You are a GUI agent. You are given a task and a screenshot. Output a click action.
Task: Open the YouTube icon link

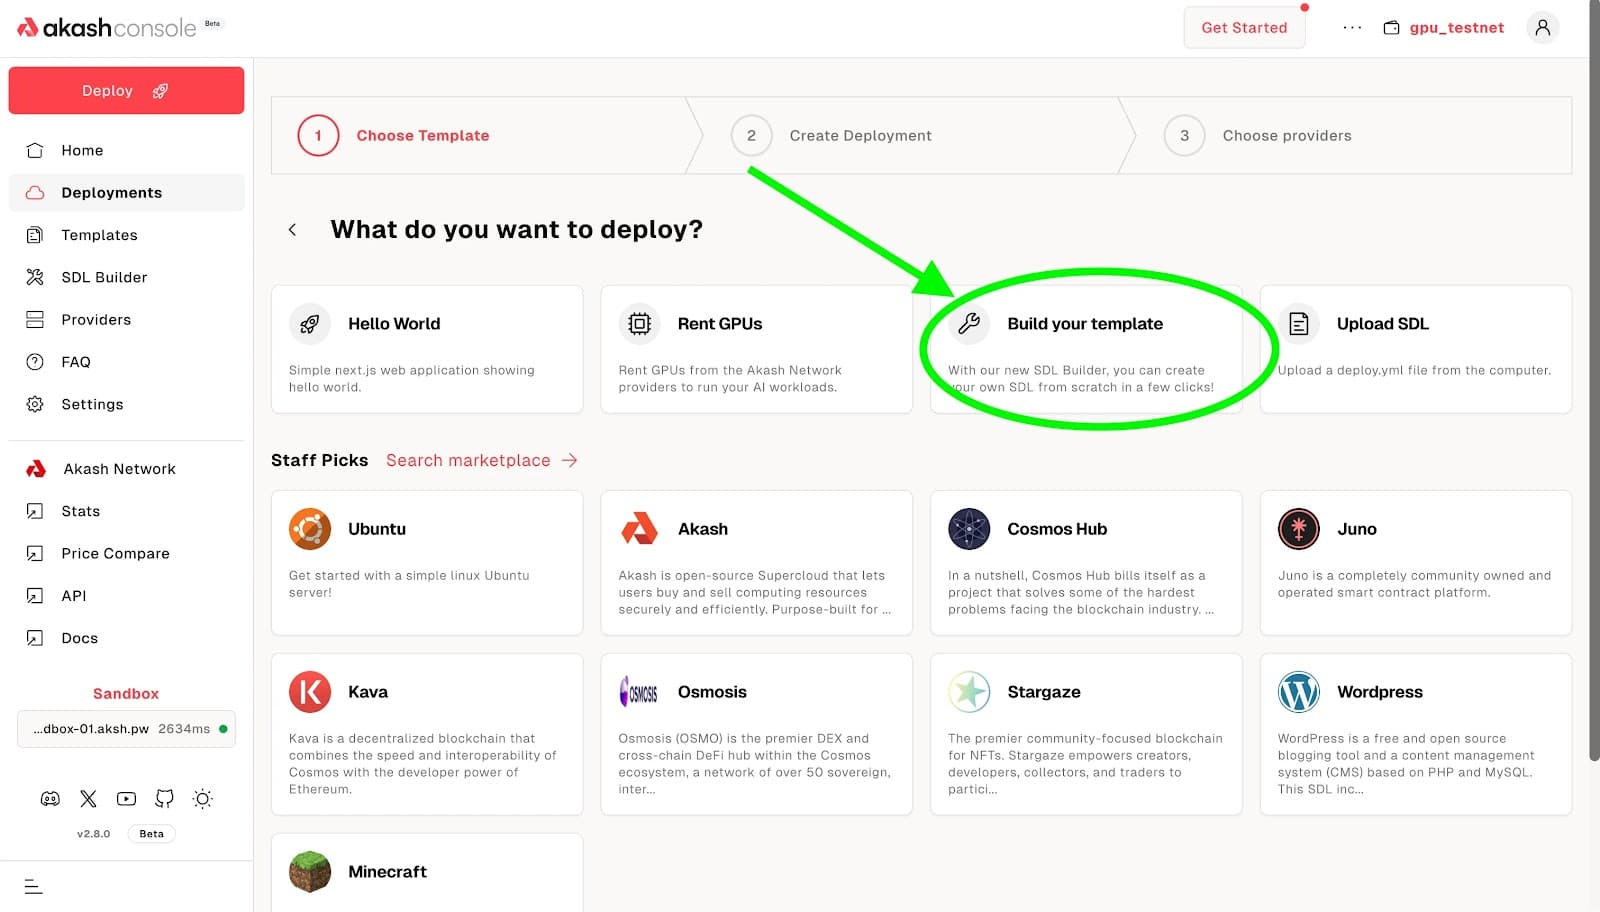point(126,799)
